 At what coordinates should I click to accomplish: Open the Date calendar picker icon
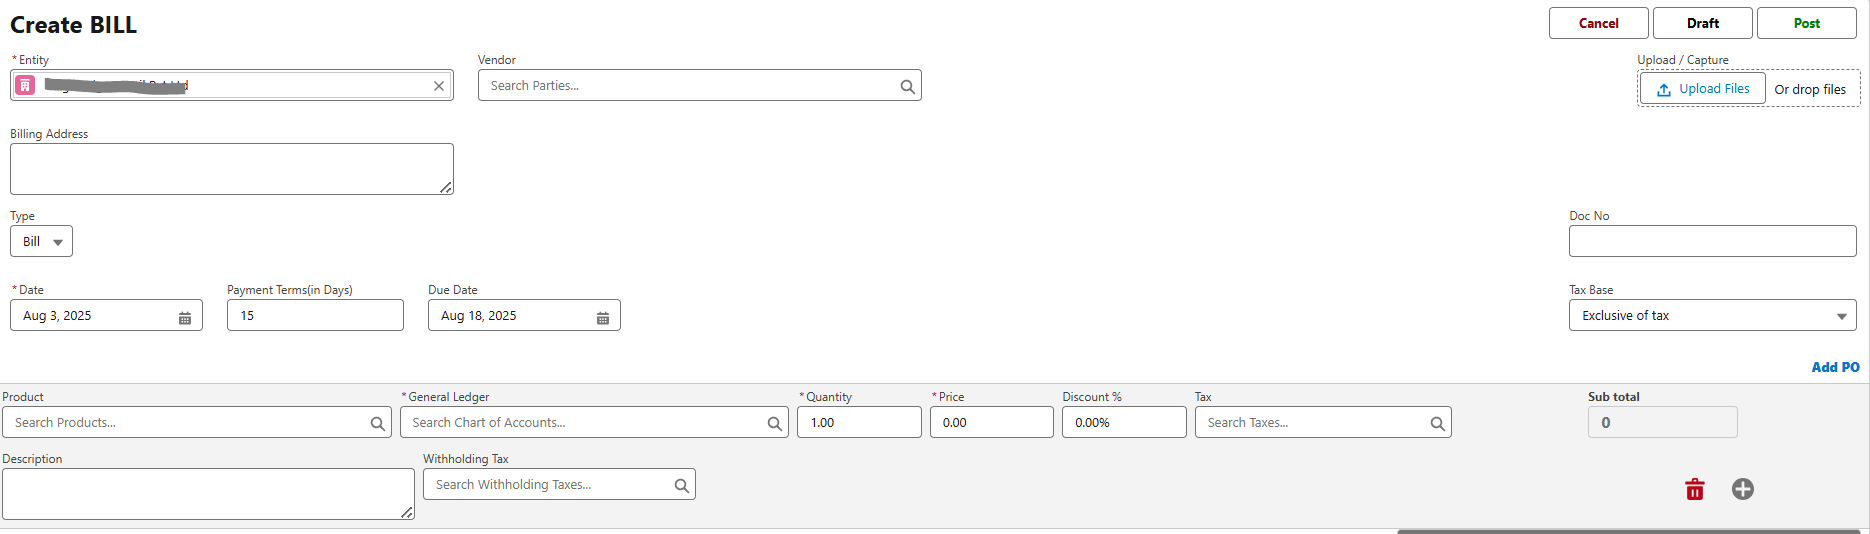tap(185, 317)
